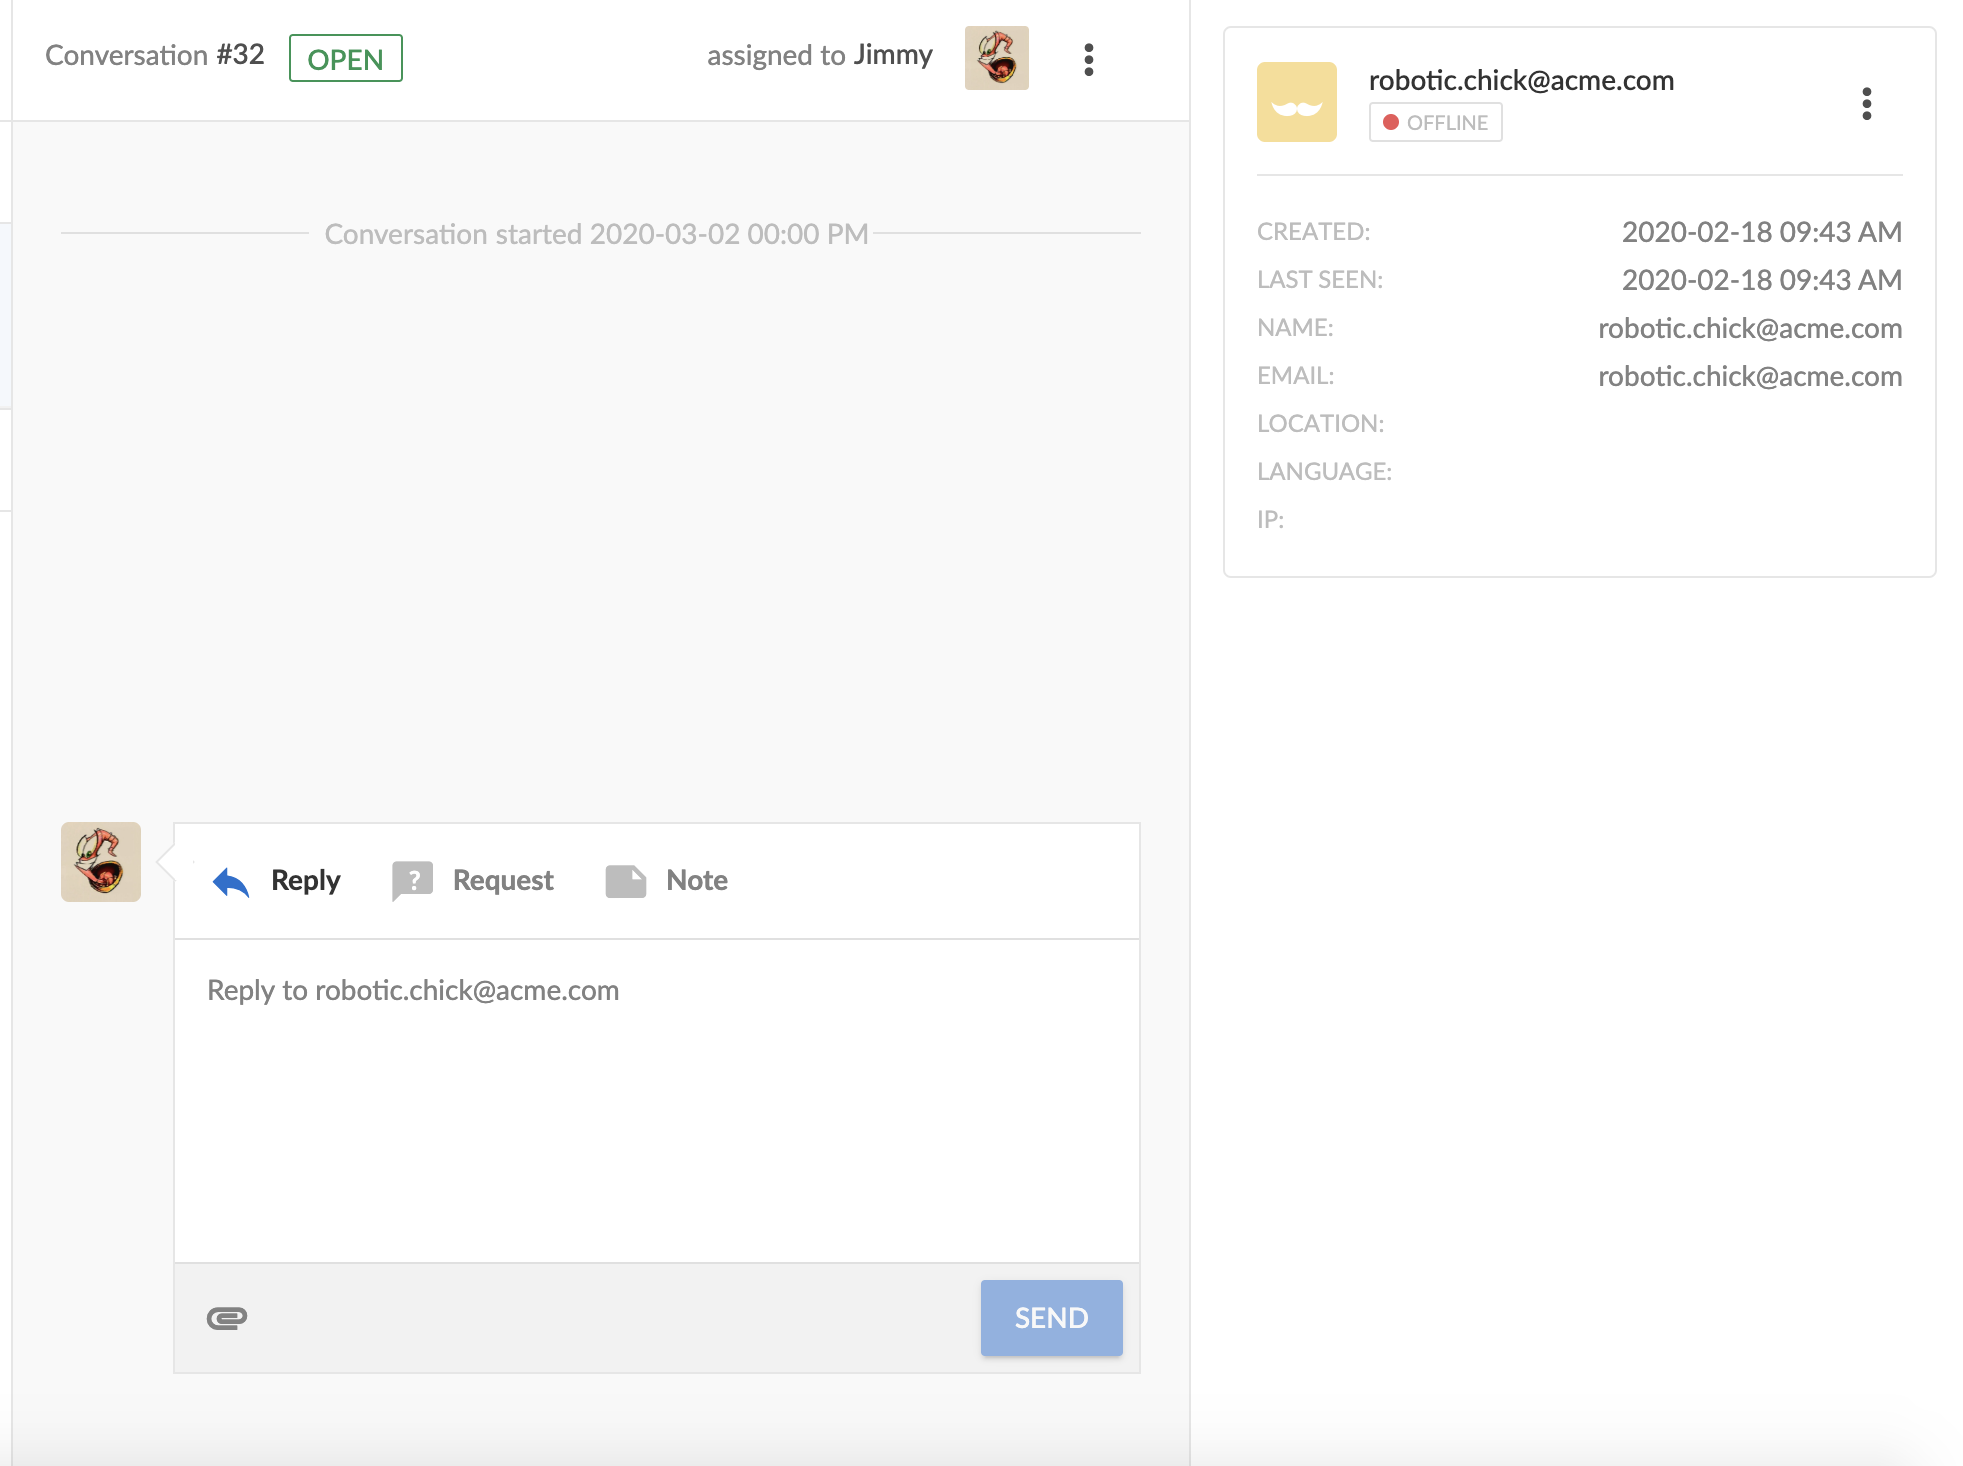Click the blue Reply arrow icon
This screenshot has height=1466, width=1963.
click(x=231, y=881)
